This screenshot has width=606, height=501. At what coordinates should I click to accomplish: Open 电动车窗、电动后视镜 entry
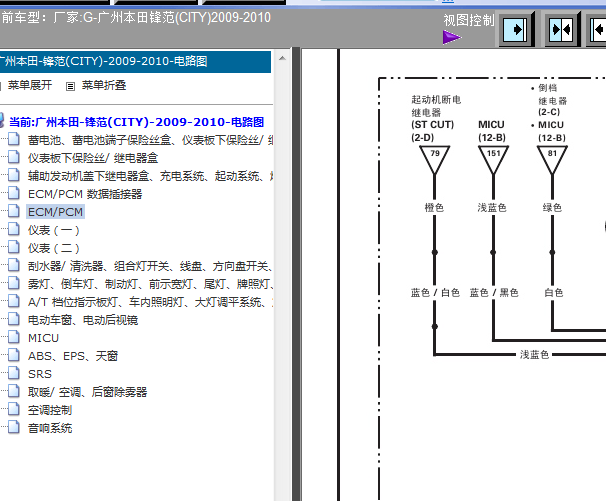pyautogui.click(x=83, y=320)
